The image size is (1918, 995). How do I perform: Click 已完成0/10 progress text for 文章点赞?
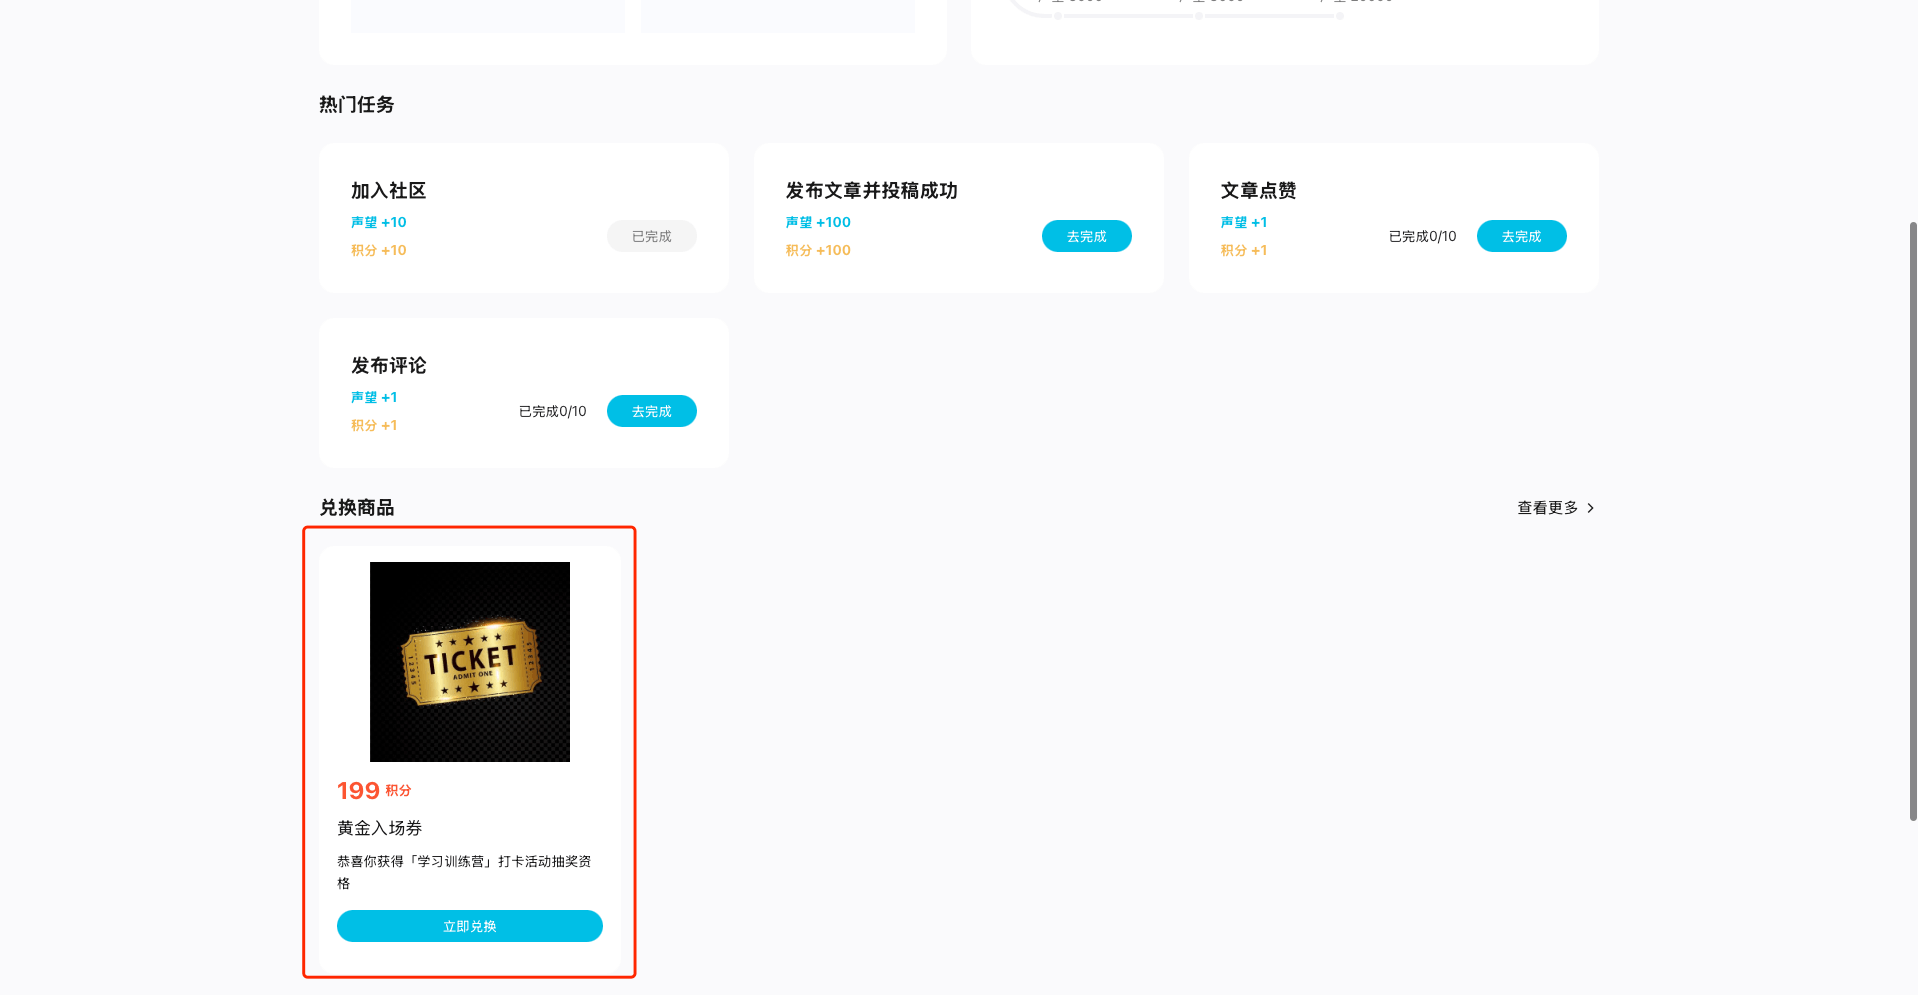coord(1422,236)
